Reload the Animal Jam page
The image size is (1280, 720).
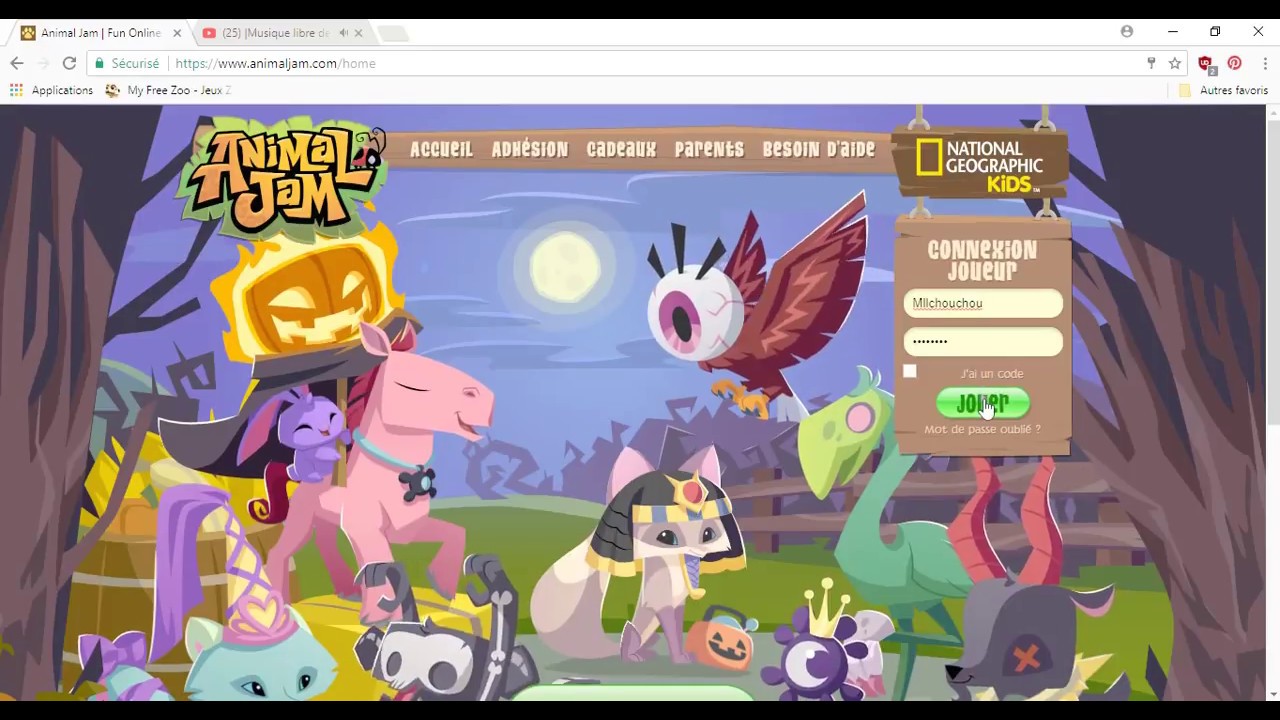pos(69,63)
